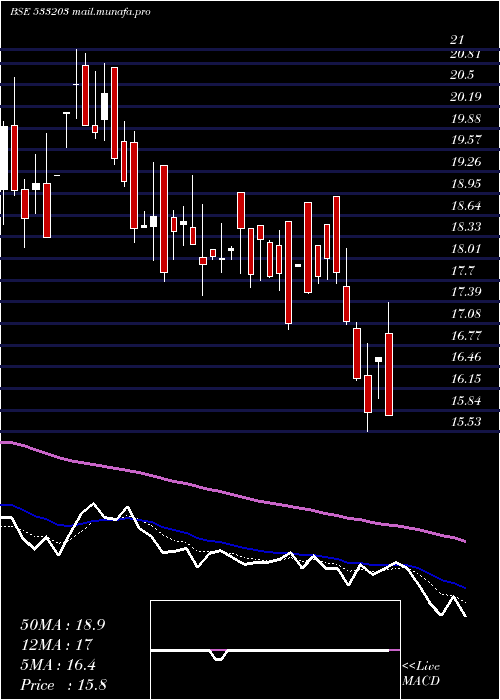The image size is (500, 700).
Task: Click the 17.7 price axis label
Action: point(462,270)
